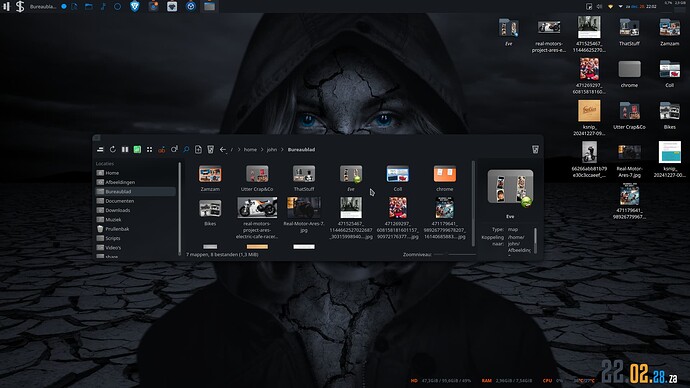Select Real-Motor-Ares-7.jpg in file manager

point(304,215)
